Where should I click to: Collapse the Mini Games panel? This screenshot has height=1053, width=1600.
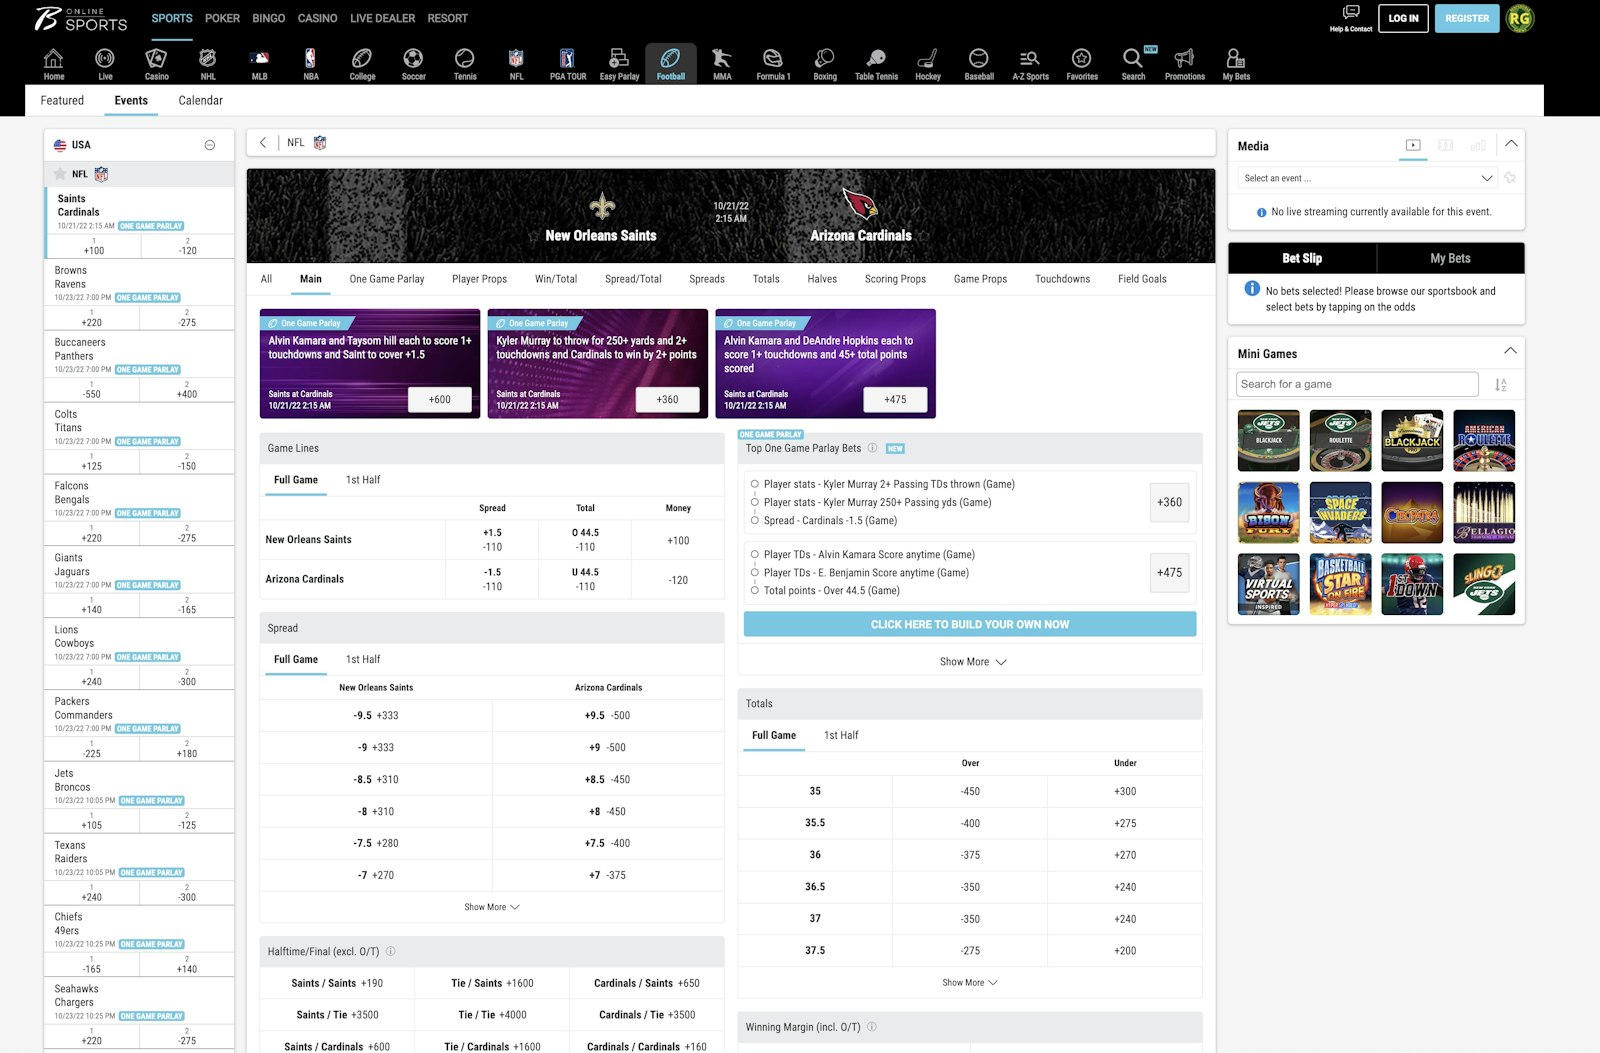coord(1510,351)
